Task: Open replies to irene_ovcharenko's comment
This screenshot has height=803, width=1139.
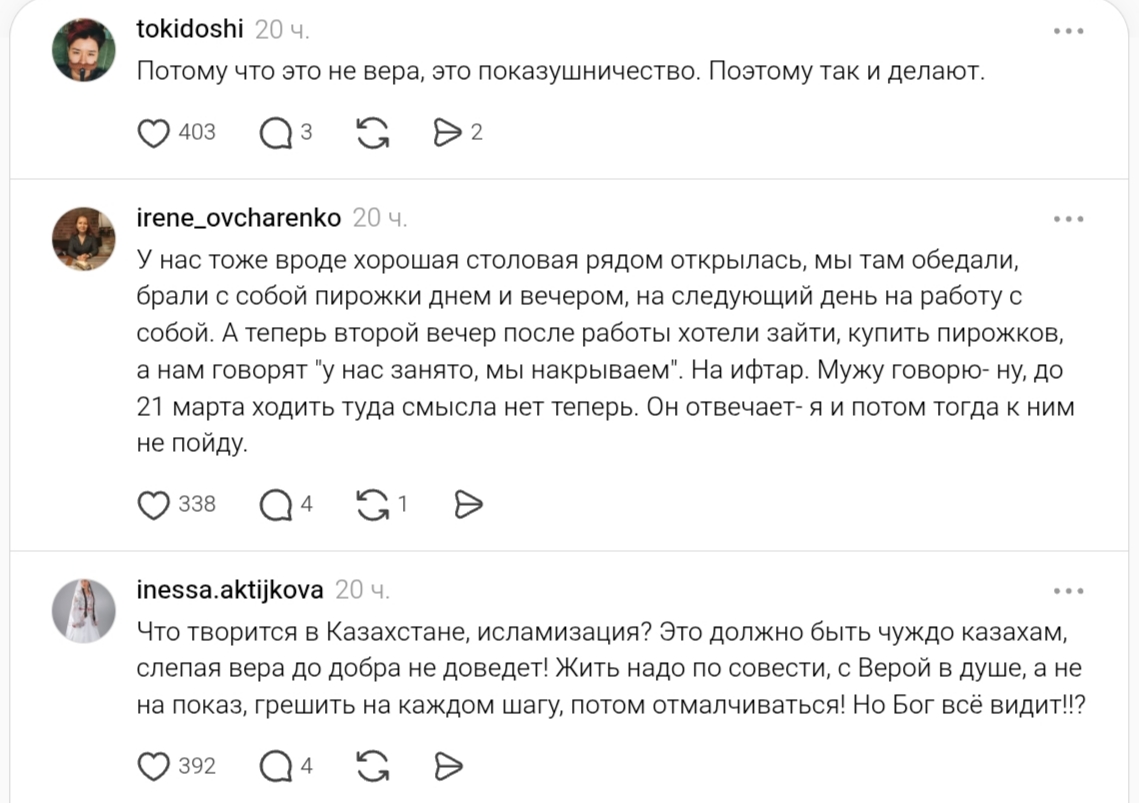Action: pos(275,505)
